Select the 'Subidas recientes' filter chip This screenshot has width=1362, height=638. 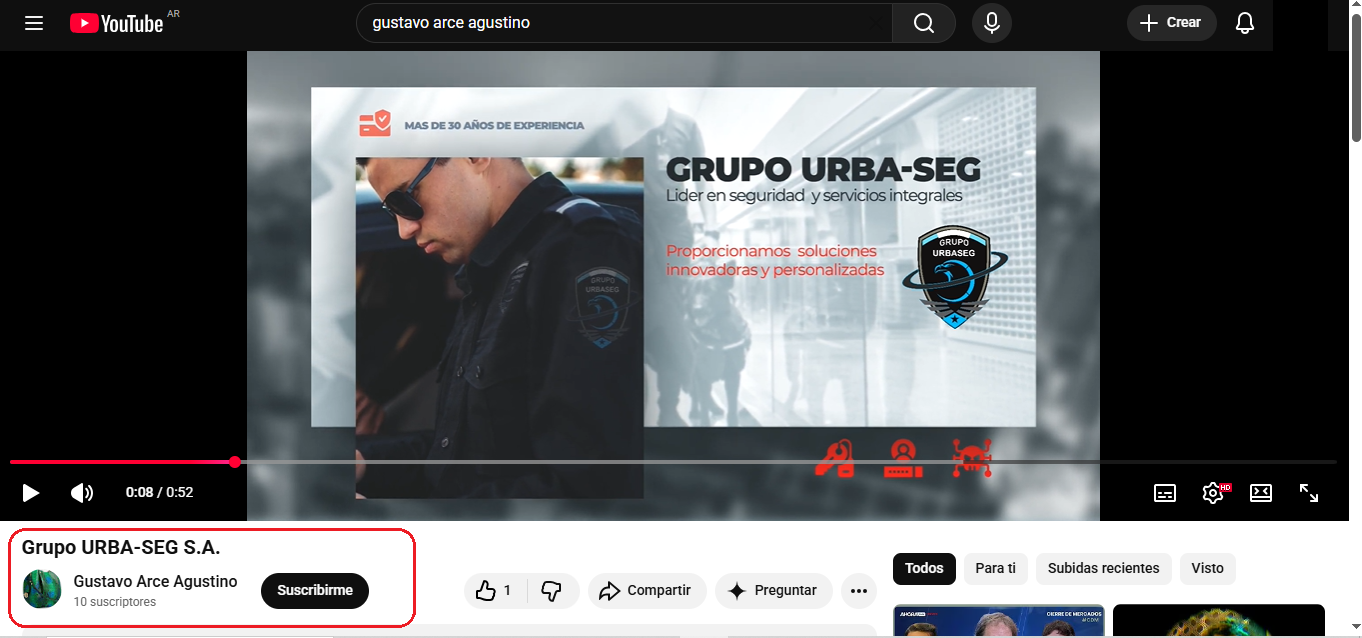tap(1103, 568)
